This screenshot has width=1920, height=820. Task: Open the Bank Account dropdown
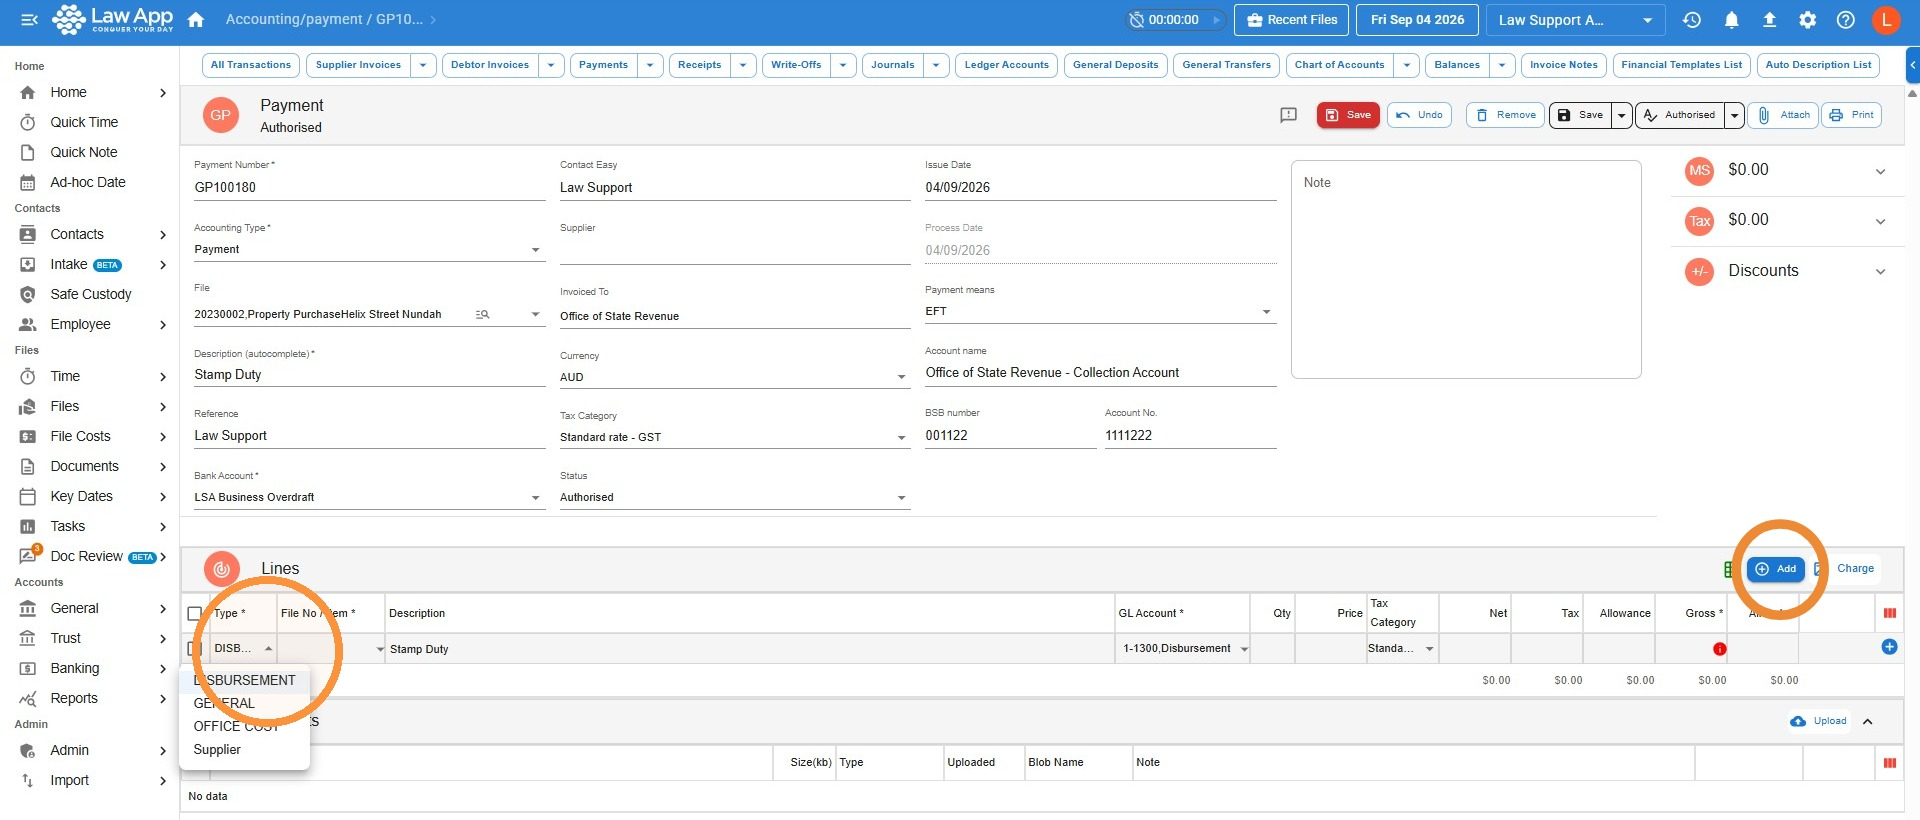[369, 497]
